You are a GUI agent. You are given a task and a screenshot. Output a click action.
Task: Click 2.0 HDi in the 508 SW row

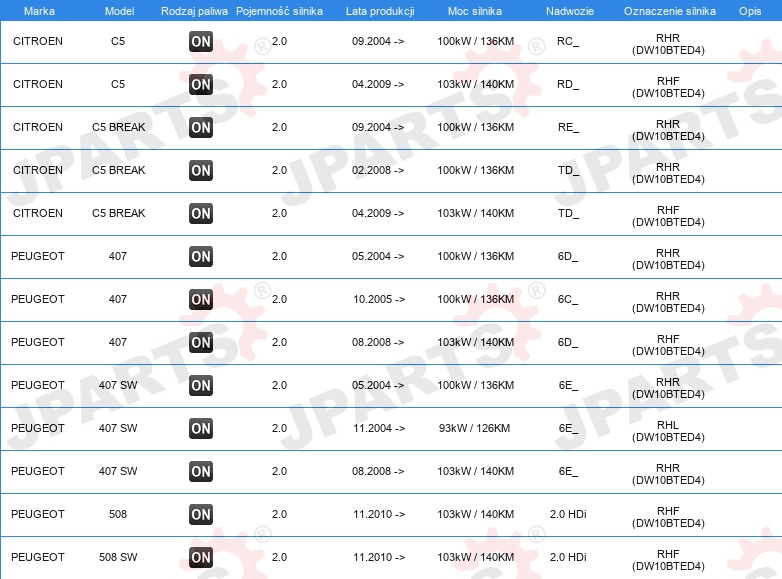pyautogui.click(x=568, y=557)
